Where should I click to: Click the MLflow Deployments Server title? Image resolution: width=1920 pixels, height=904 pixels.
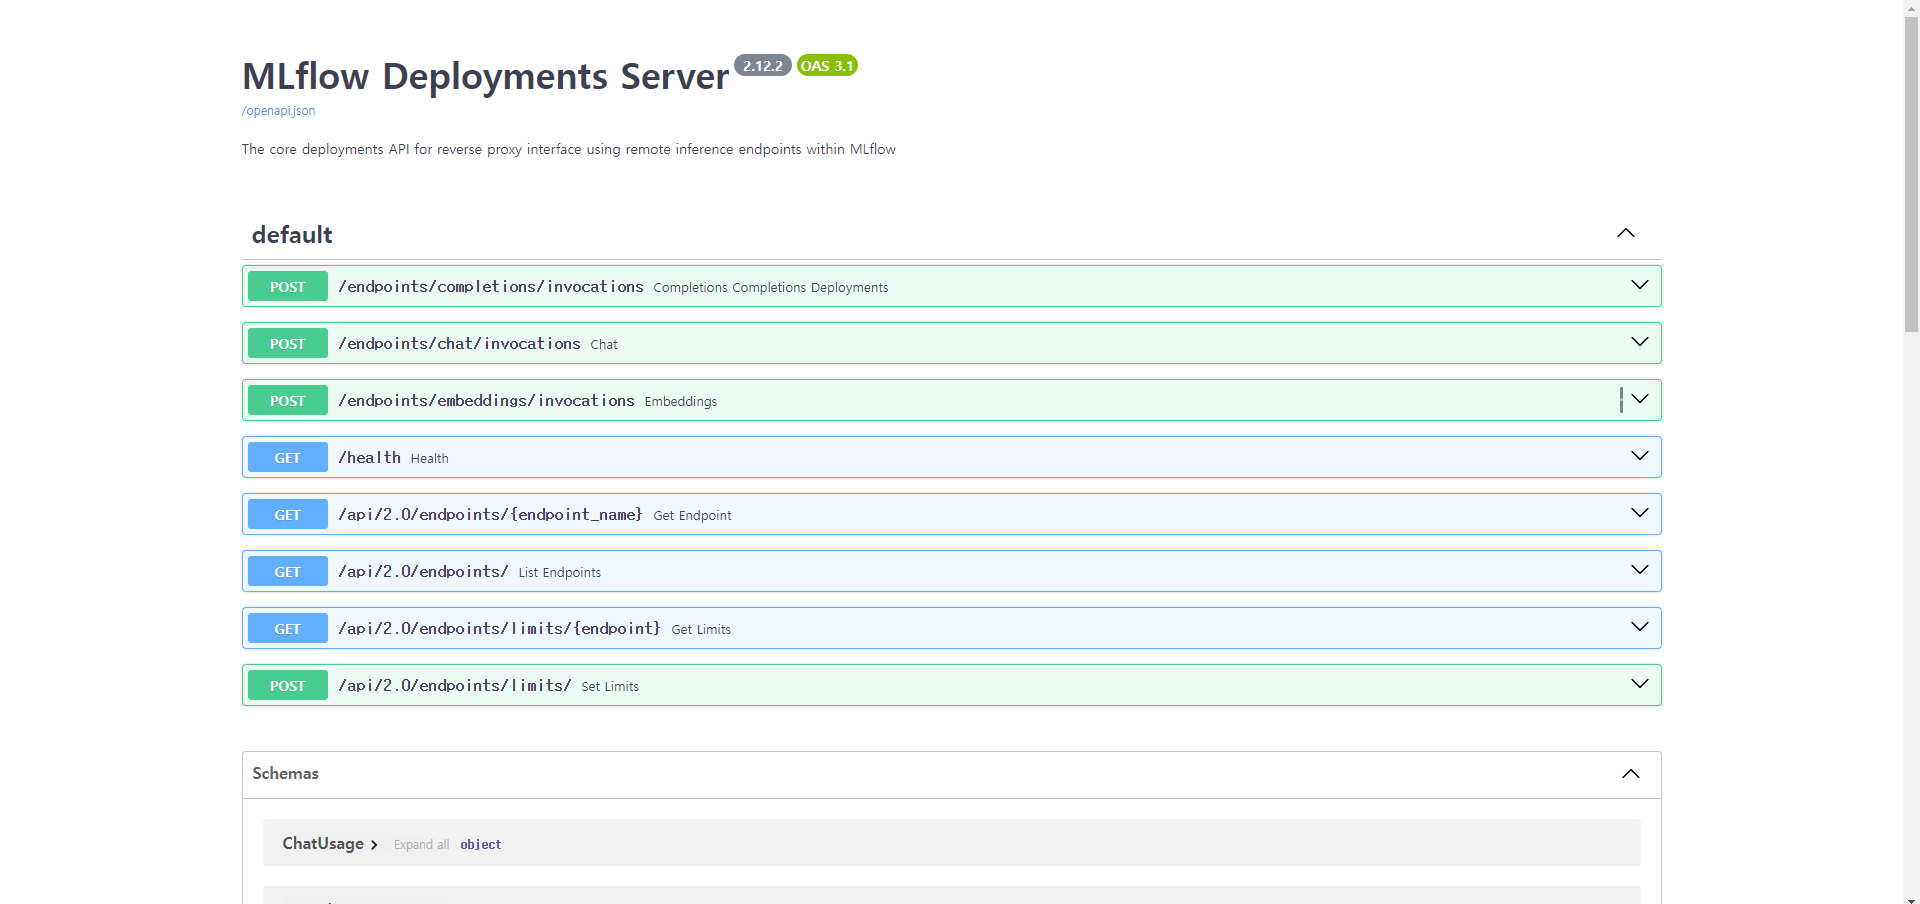(x=486, y=77)
